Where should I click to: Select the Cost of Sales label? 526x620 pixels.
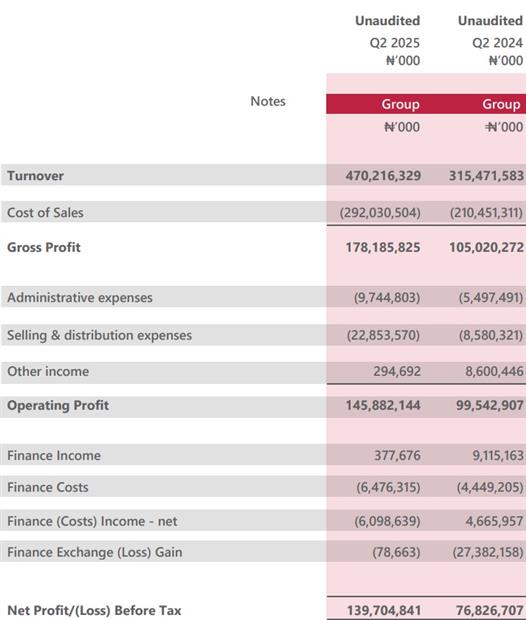pyautogui.click(x=45, y=213)
